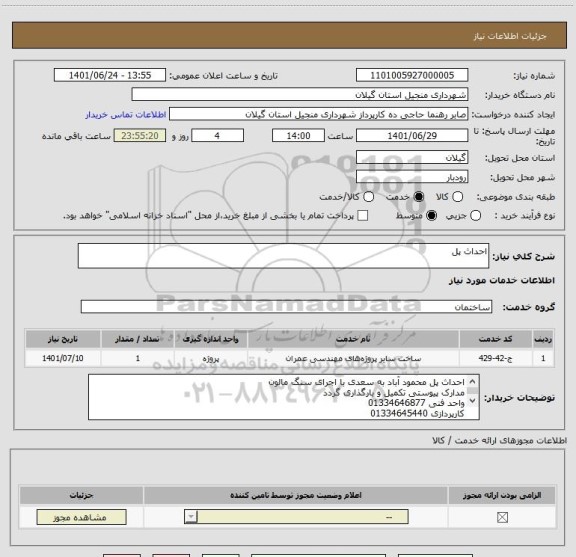Image resolution: width=576 pixels, height=557 pixels.
Task: Click service code cell ج-42-429
Action: [x=495, y=358]
